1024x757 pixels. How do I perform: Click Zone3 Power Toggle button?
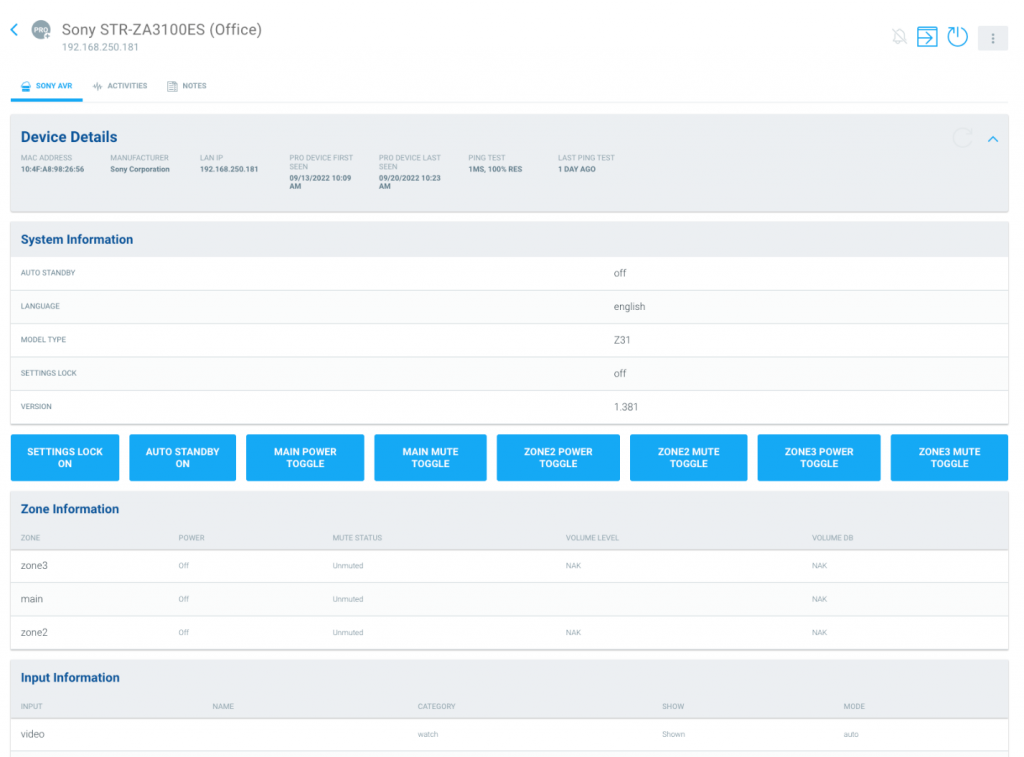[x=819, y=458]
